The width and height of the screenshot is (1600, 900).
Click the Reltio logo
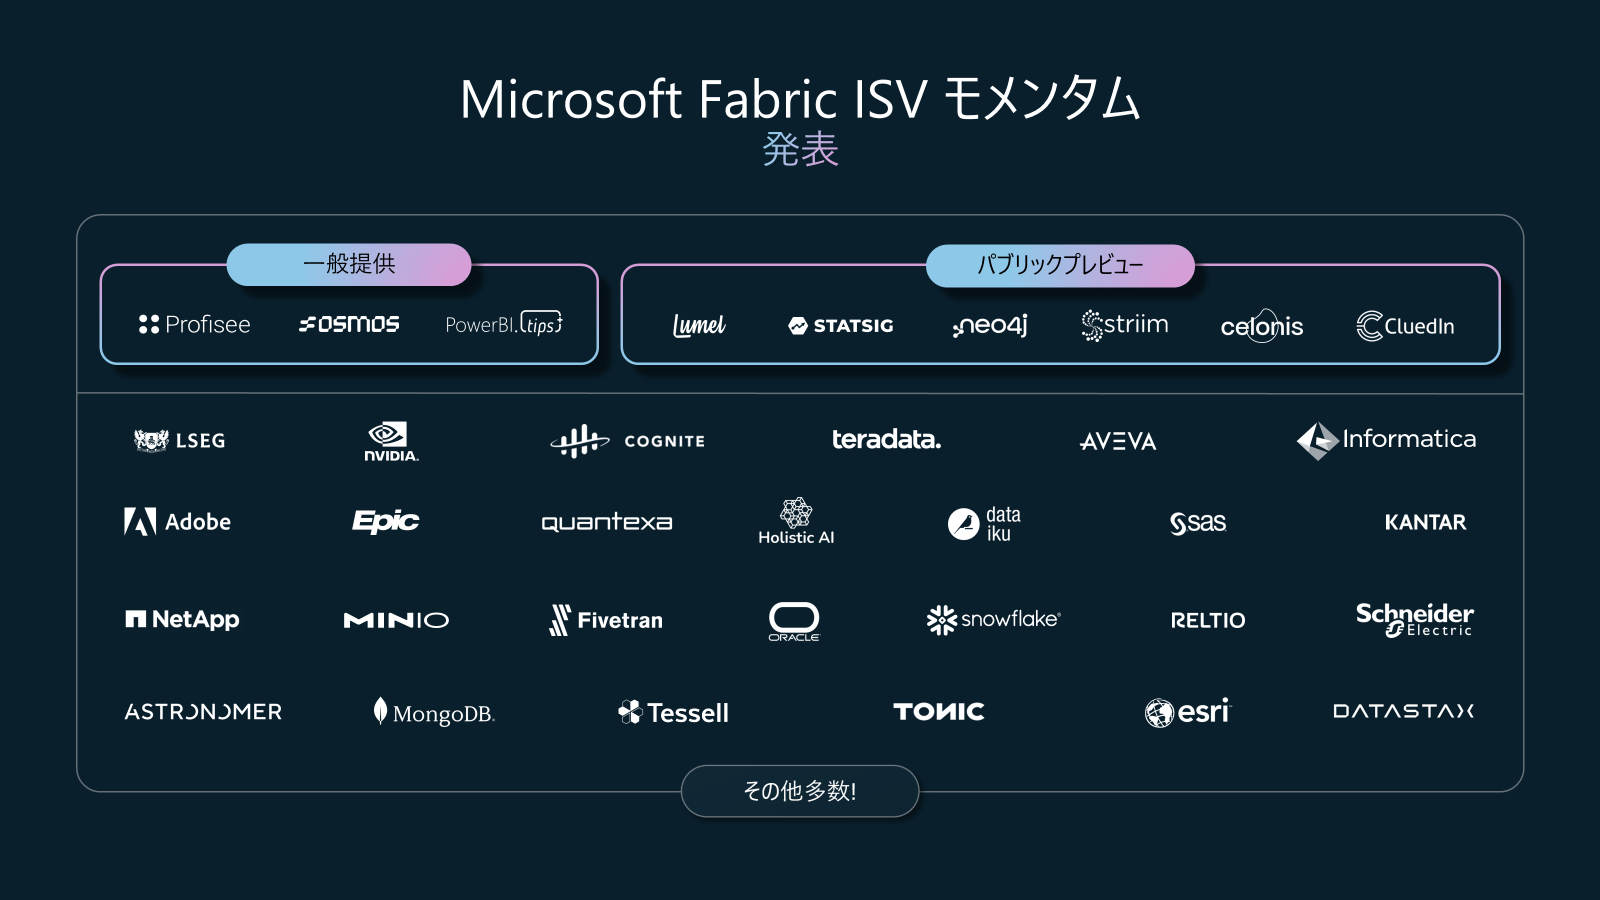coord(1208,620)
